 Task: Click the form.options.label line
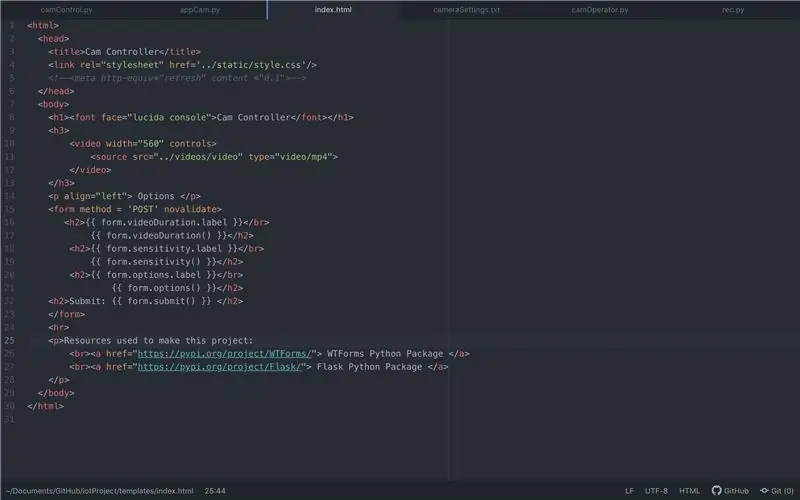click(156, 275)
